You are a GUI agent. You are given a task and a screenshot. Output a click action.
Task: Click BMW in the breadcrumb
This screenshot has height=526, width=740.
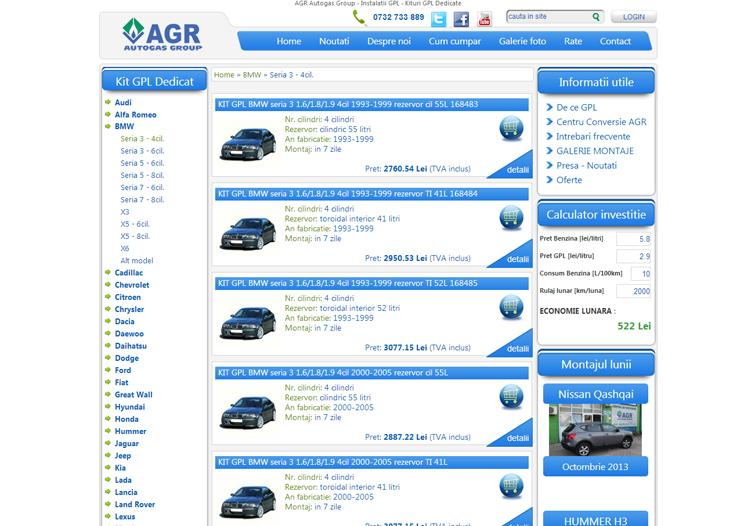click(252, 75)
